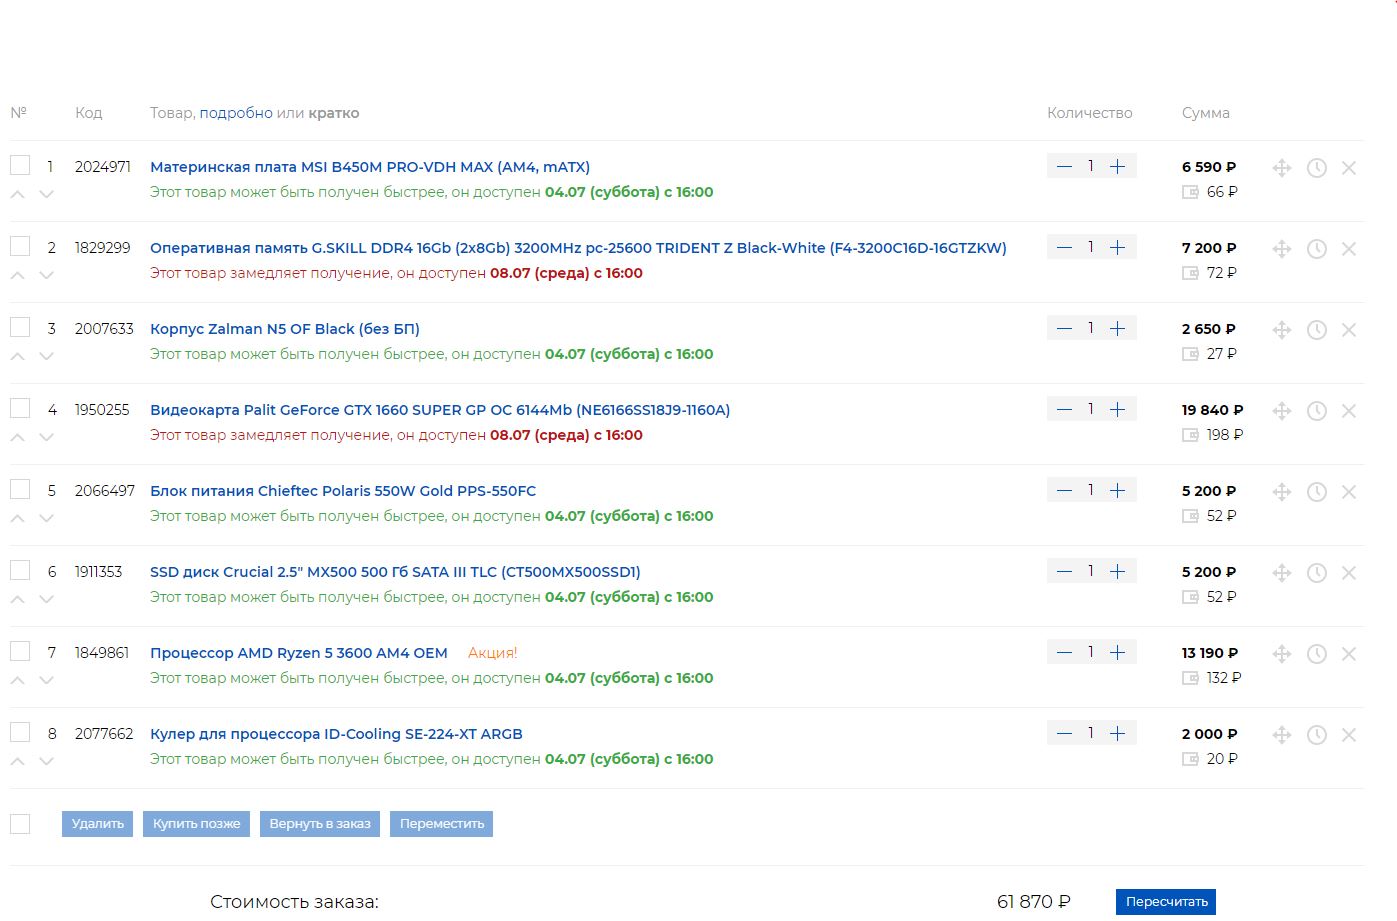Screen dimensions: 1397x921
Task: Click quantity field for AMD Ryzen processor
Action: coord(1091,653)
